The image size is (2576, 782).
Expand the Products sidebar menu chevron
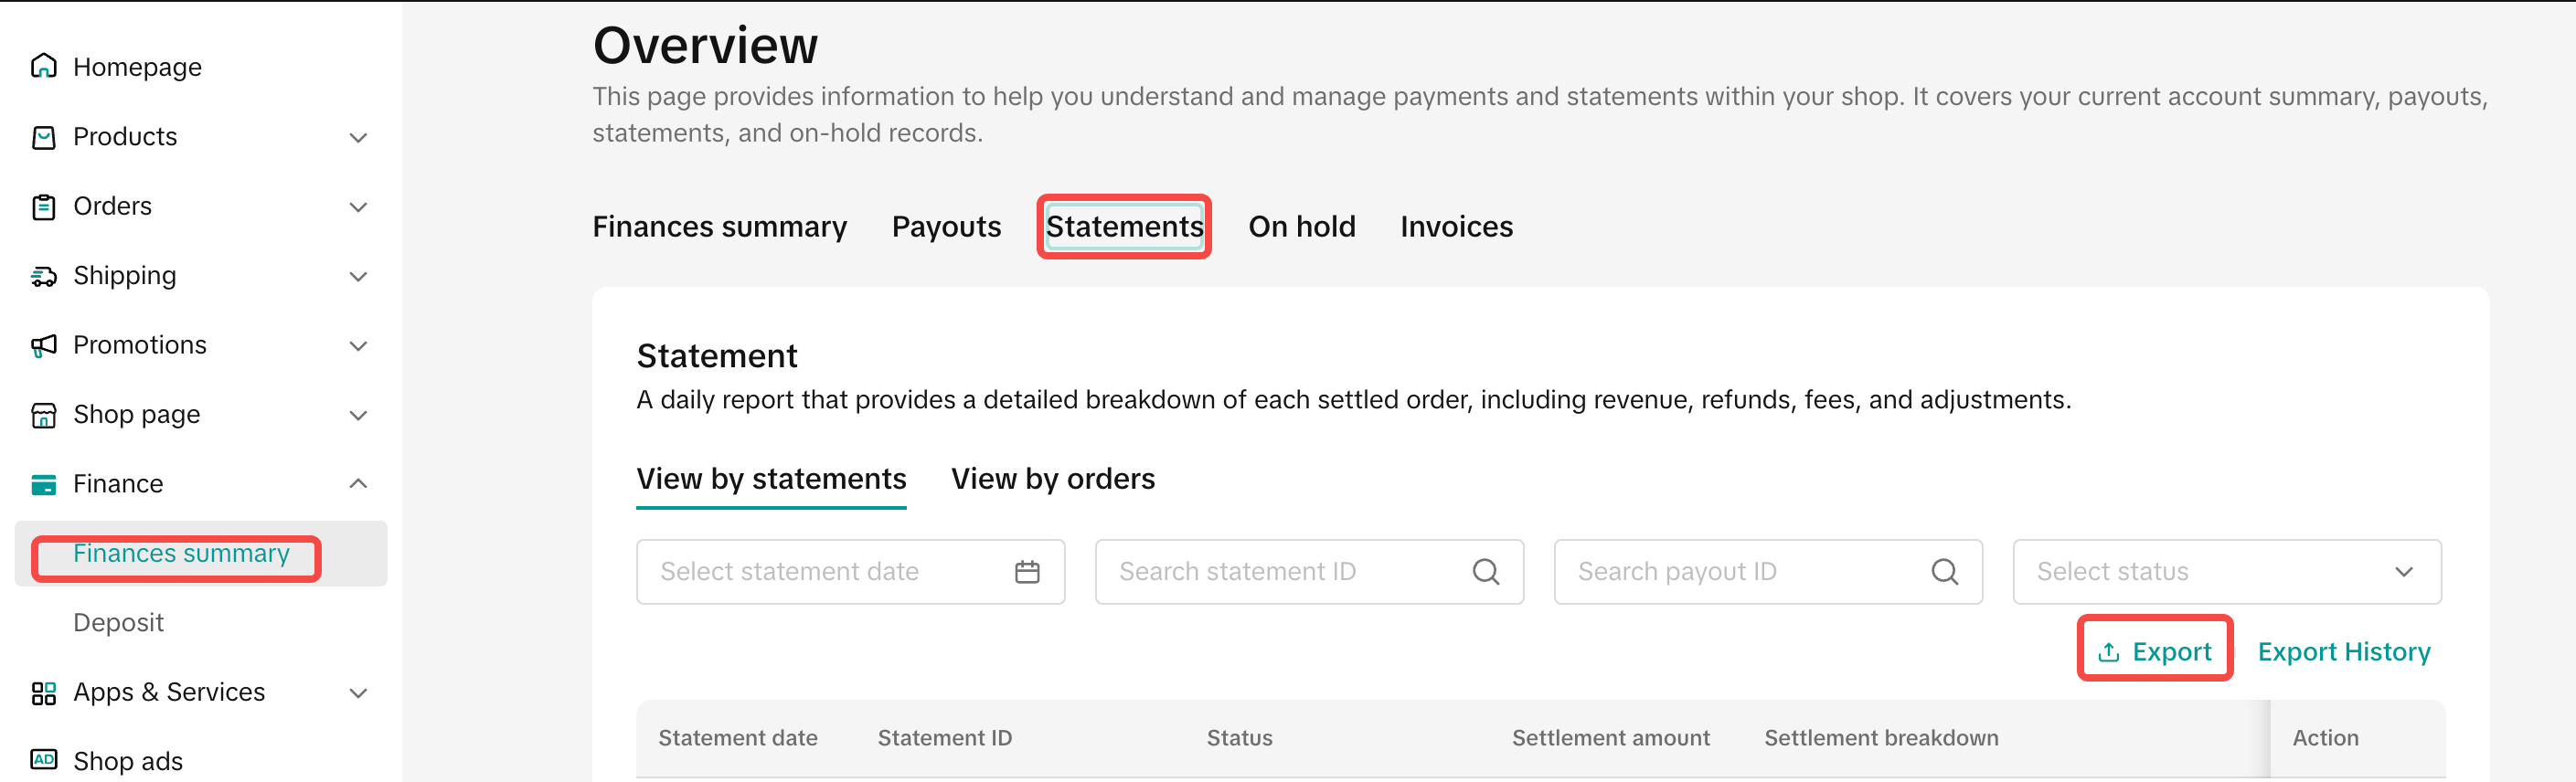tap(358, 138)
